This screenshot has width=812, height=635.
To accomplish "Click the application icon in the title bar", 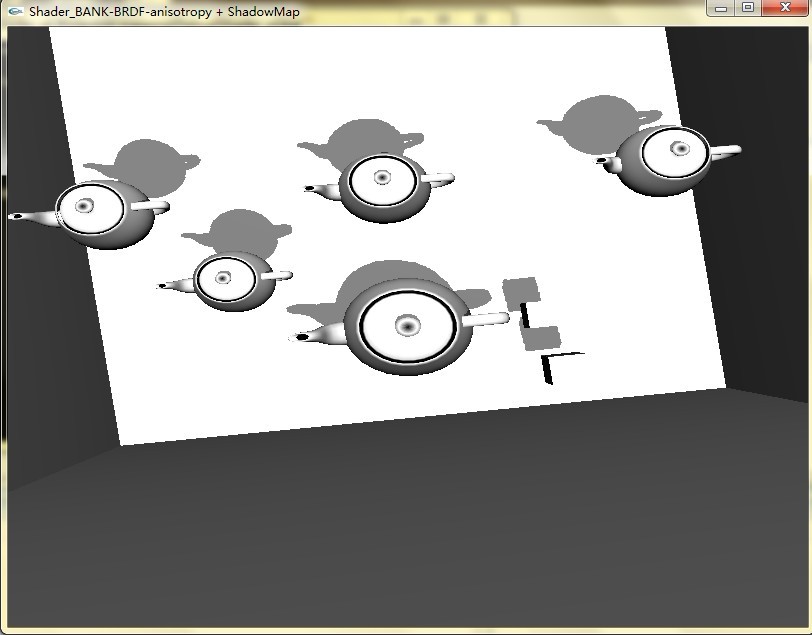I will point(16,11).
